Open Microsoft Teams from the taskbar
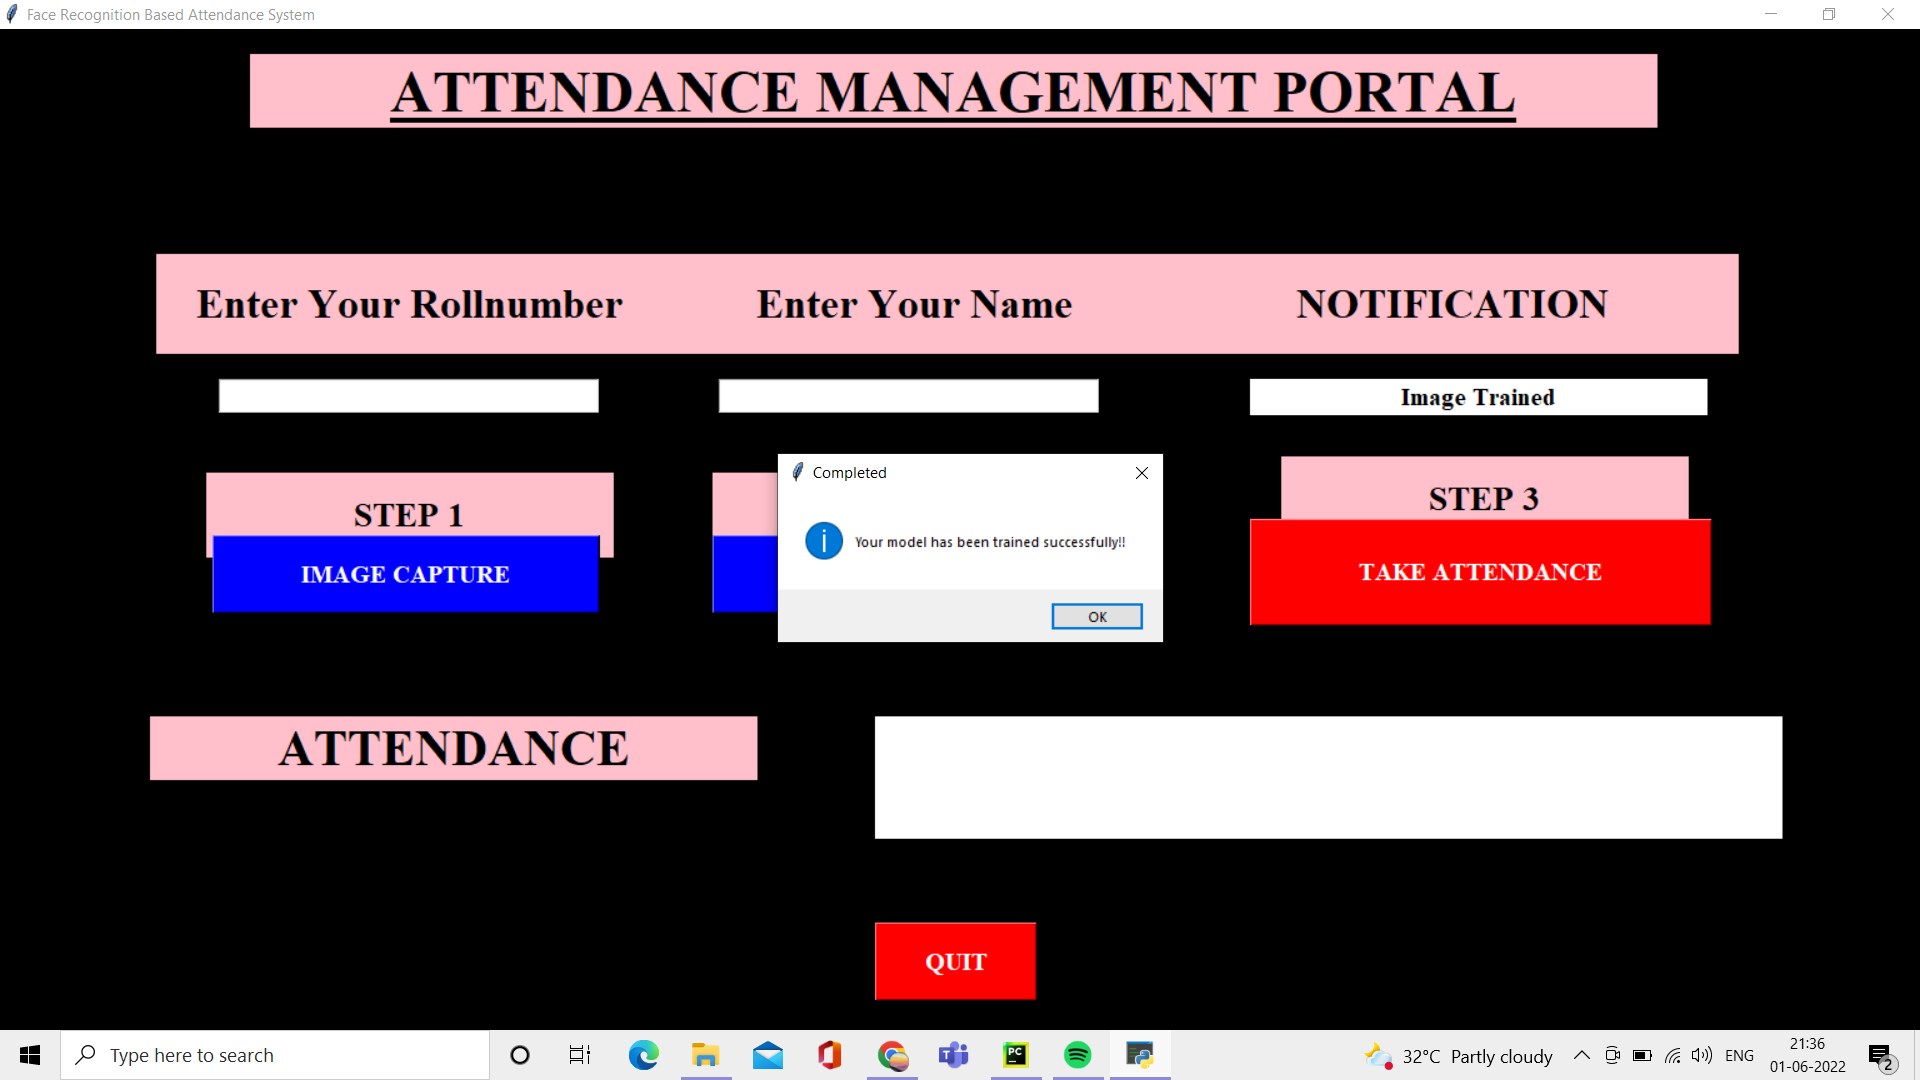 coord(953,1055)
